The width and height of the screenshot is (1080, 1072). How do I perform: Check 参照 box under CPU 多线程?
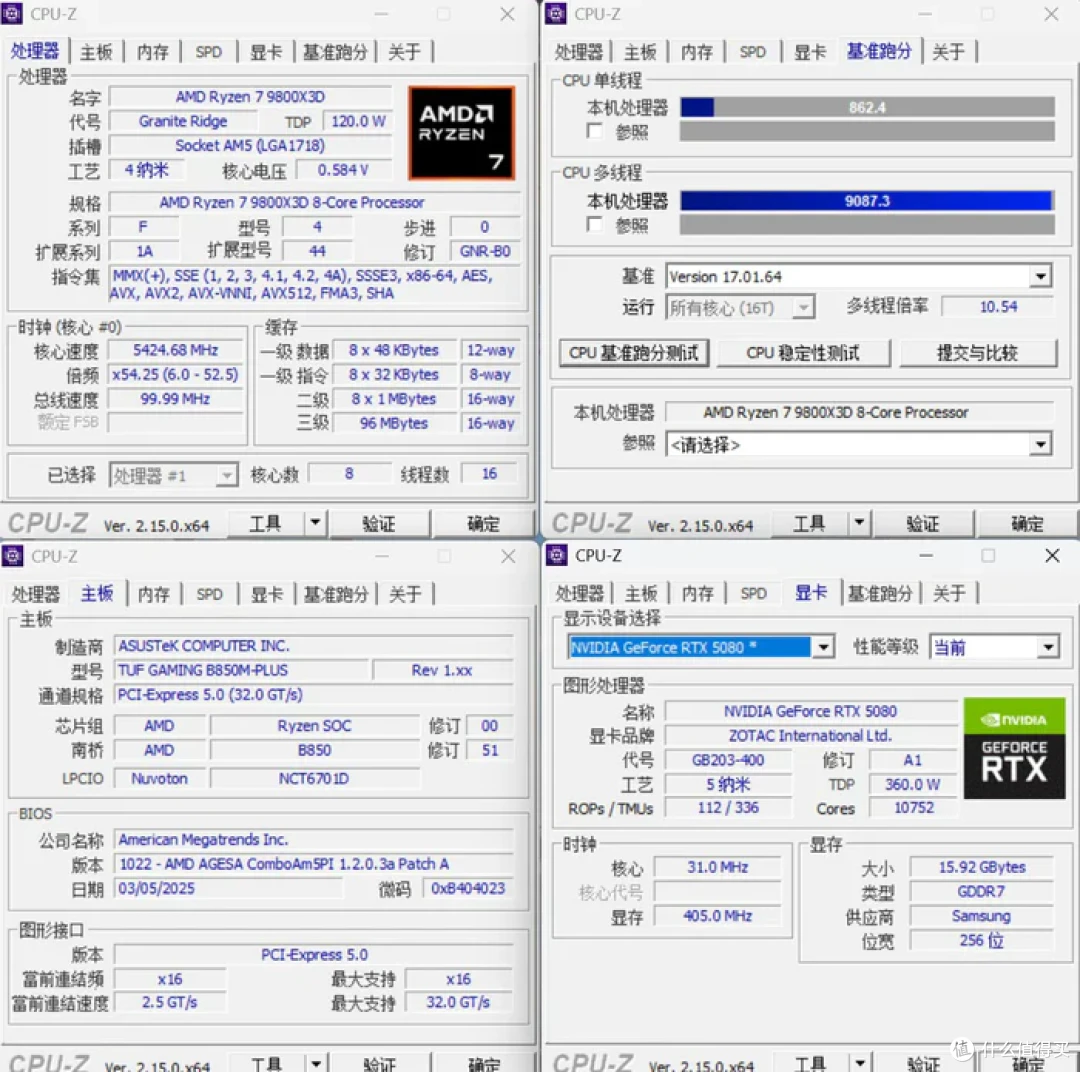coord(594,225)
